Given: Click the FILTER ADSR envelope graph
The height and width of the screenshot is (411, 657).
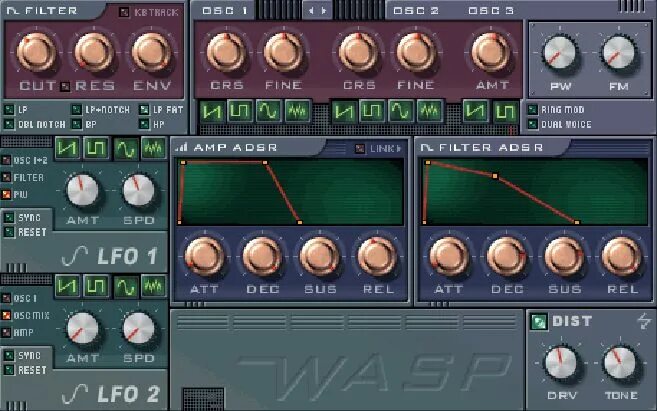Looking at the screenshot, I should pyautogui.click(x=535, y=192).
